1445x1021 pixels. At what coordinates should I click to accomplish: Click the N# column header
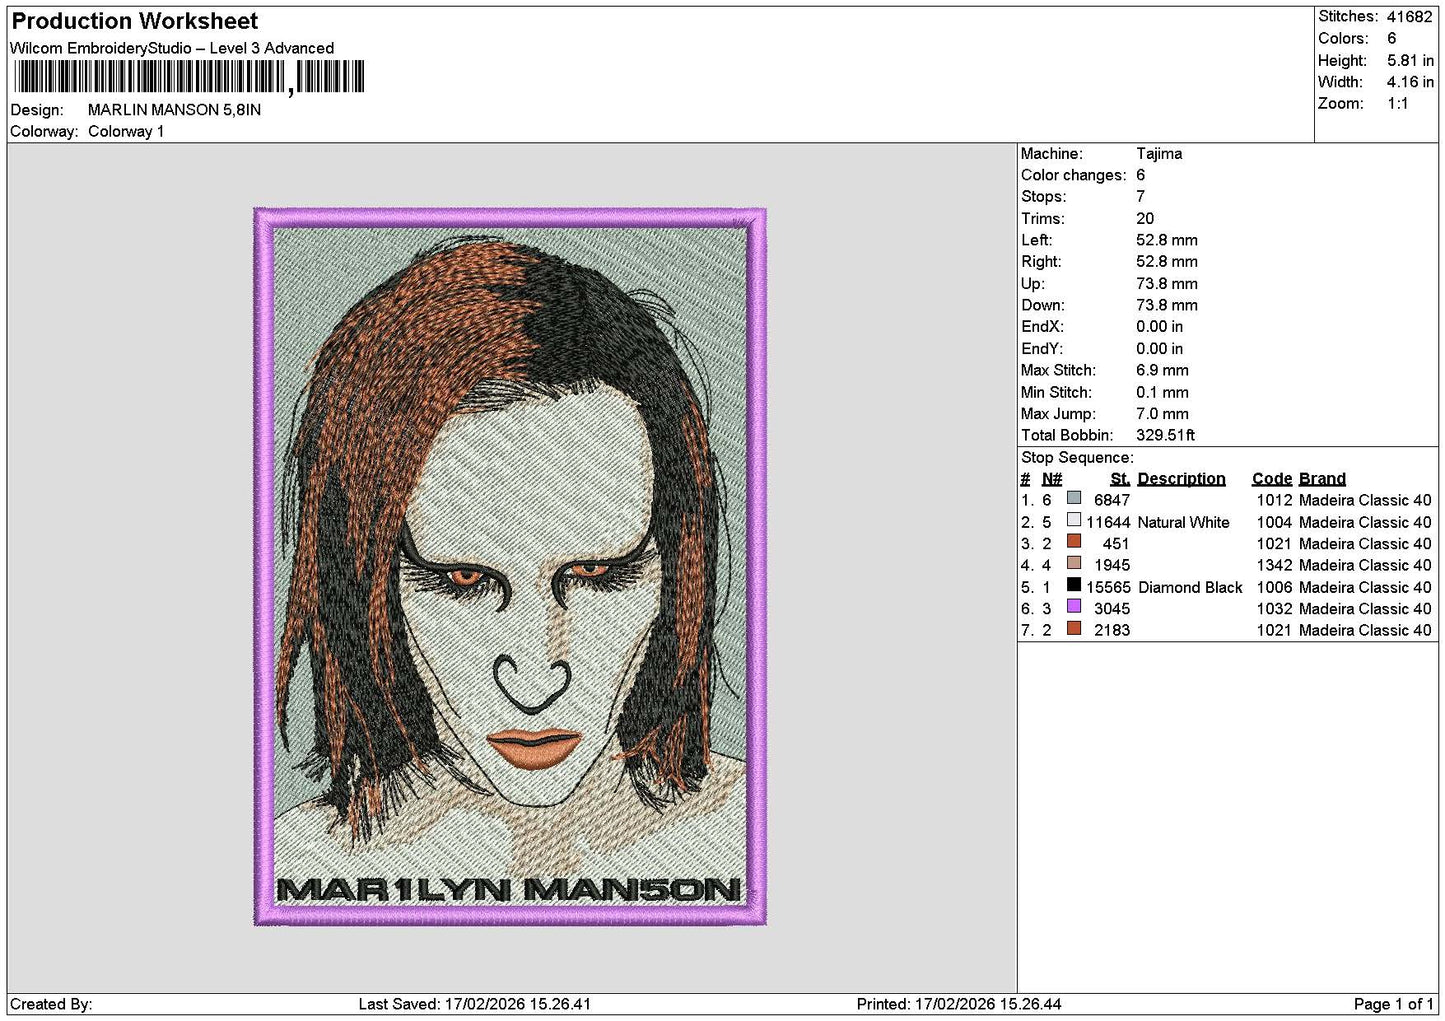coord(1052,479)
